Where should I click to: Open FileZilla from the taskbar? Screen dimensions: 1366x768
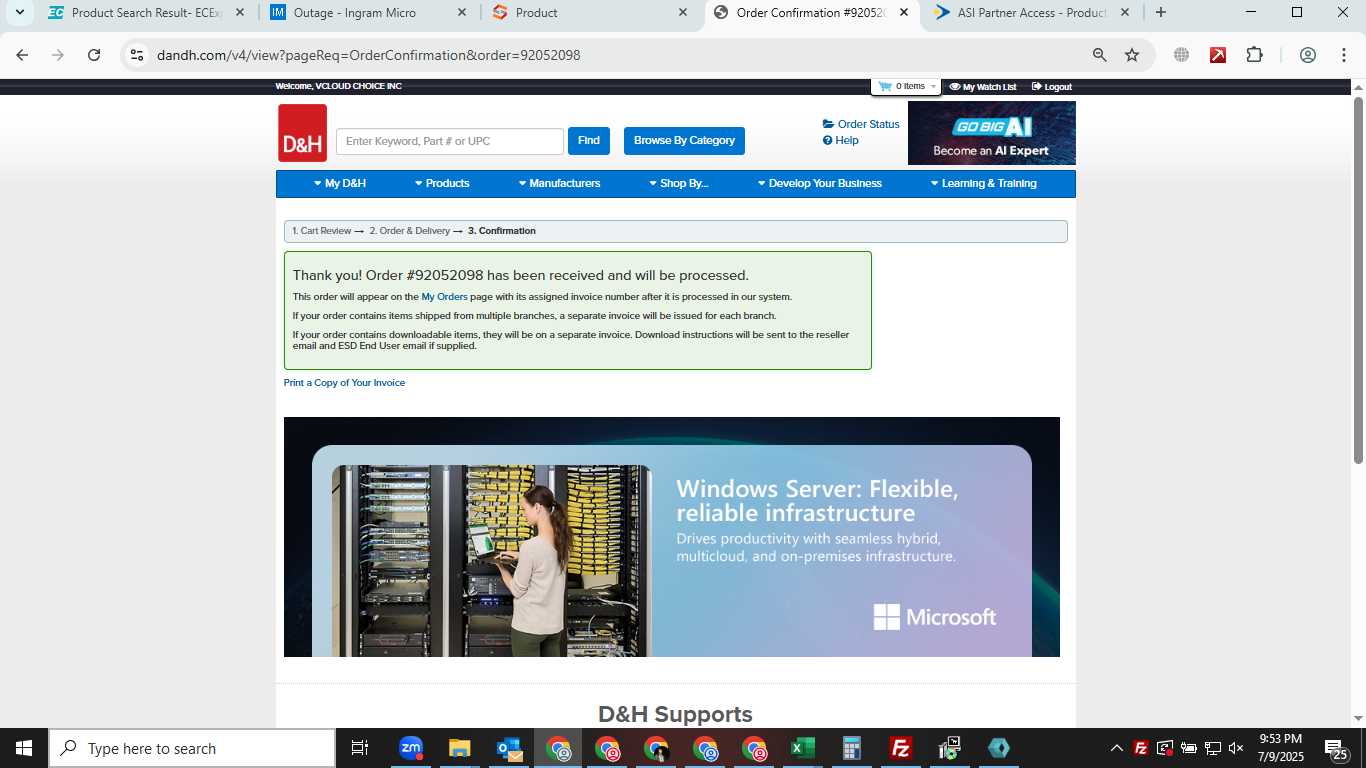(901, 748)
